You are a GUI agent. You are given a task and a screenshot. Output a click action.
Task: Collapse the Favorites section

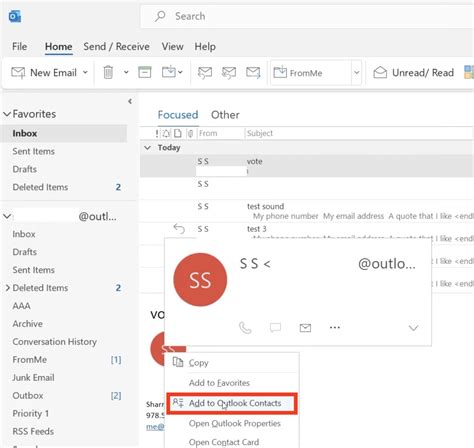(x=7, y=114)
